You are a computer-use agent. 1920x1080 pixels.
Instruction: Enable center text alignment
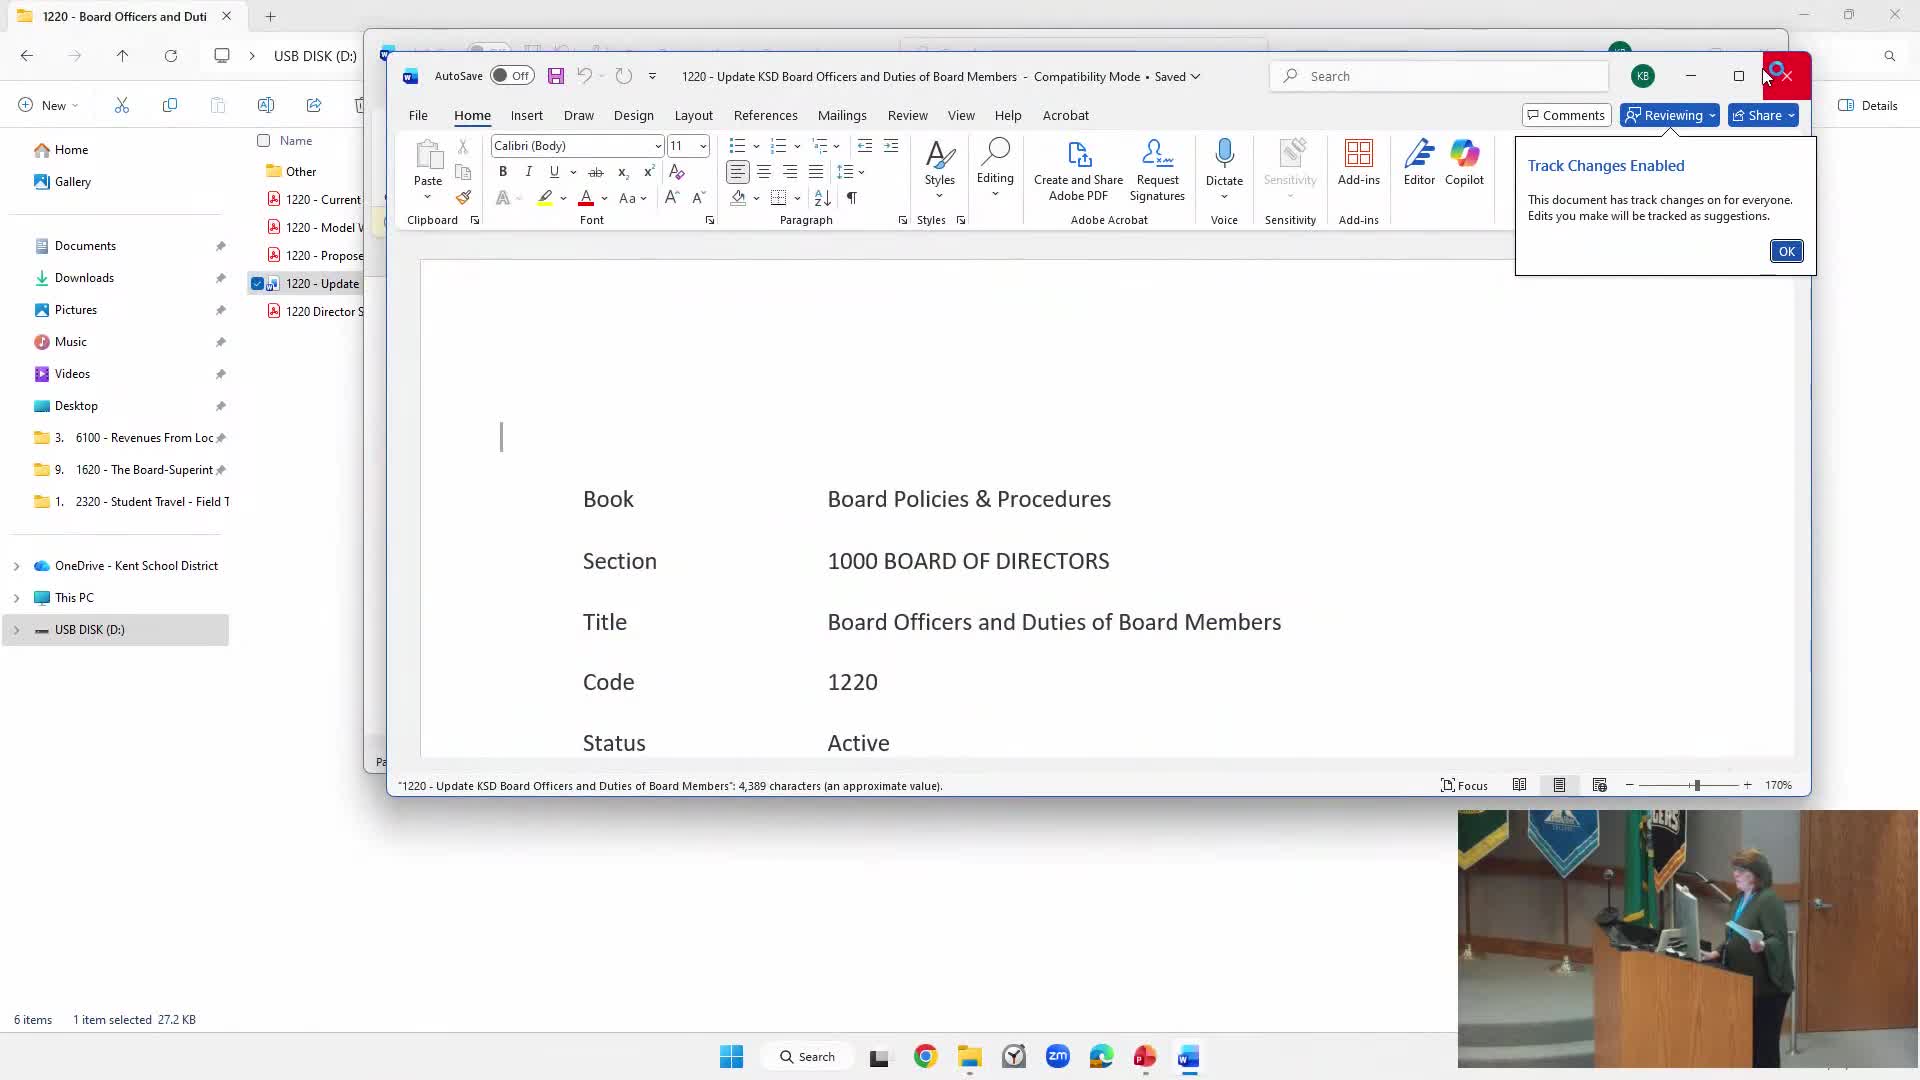763,172
